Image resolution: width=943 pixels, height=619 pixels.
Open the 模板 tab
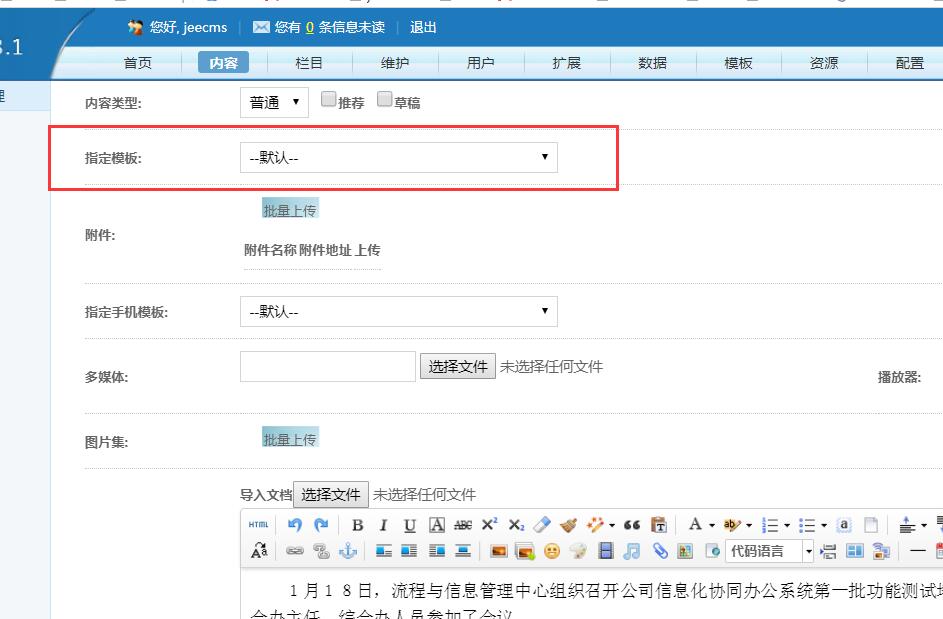(x=739, y=63)
